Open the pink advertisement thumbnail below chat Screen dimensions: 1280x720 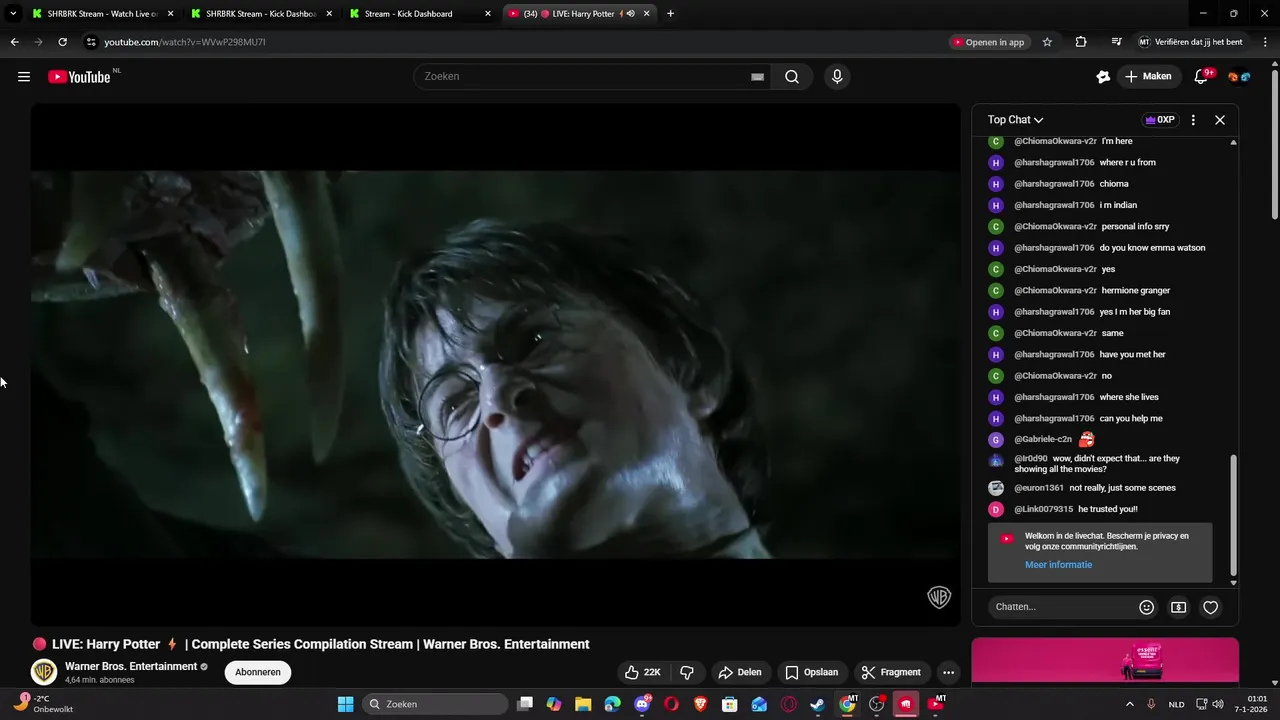(x=1105, y=661)
